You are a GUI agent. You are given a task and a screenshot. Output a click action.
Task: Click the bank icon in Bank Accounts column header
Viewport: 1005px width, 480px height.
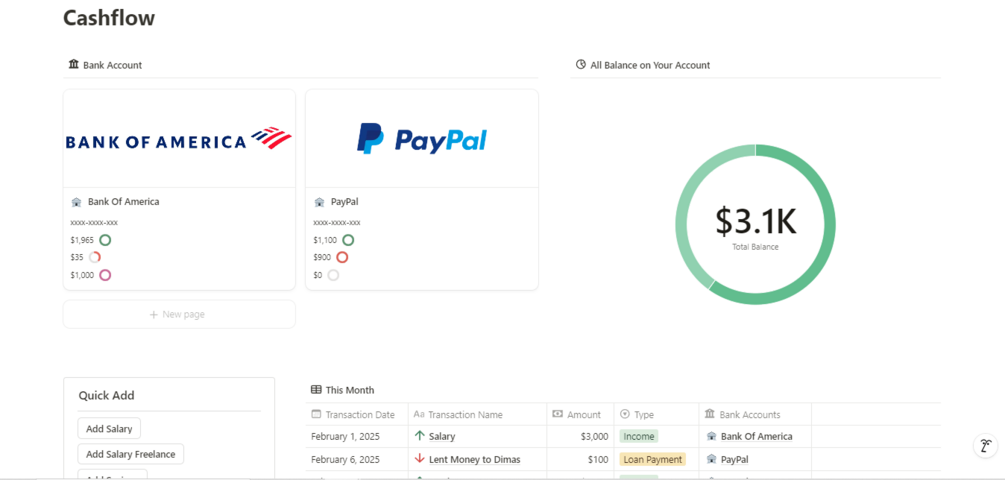point(710,414)
